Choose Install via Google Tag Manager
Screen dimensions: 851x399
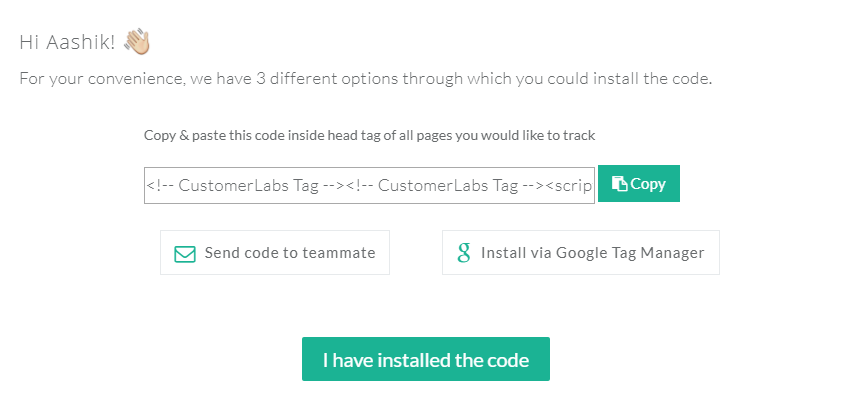[581, 252]
